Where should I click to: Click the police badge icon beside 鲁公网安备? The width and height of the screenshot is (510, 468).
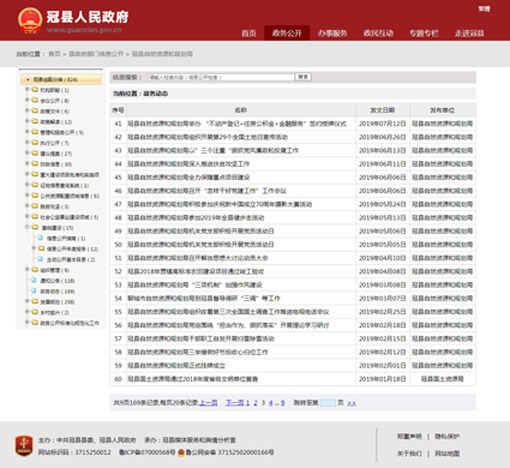tap(181, 453)
